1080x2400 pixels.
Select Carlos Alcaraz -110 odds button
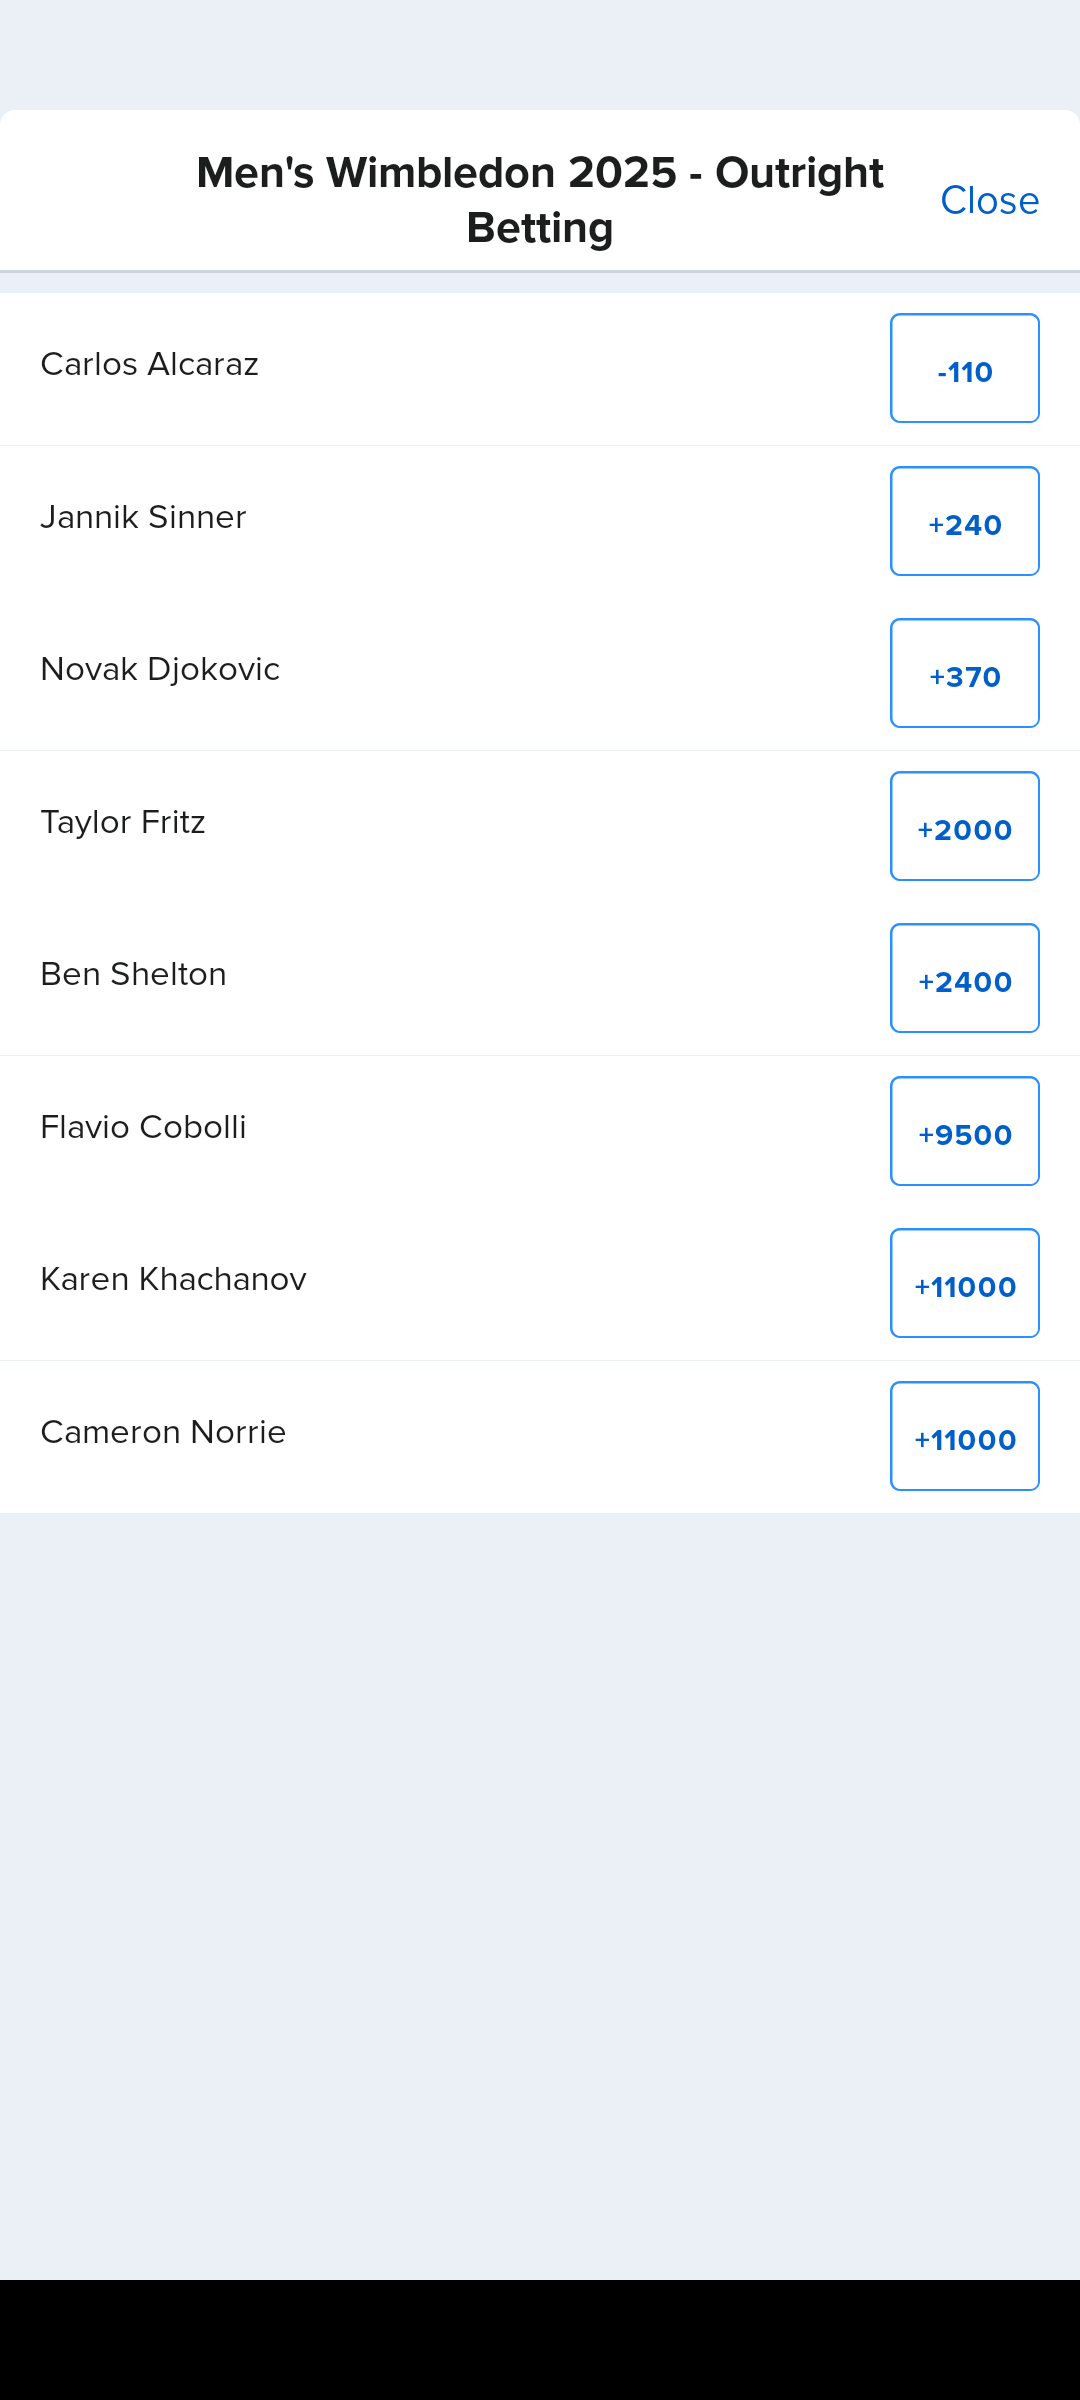tap(964, 369)
